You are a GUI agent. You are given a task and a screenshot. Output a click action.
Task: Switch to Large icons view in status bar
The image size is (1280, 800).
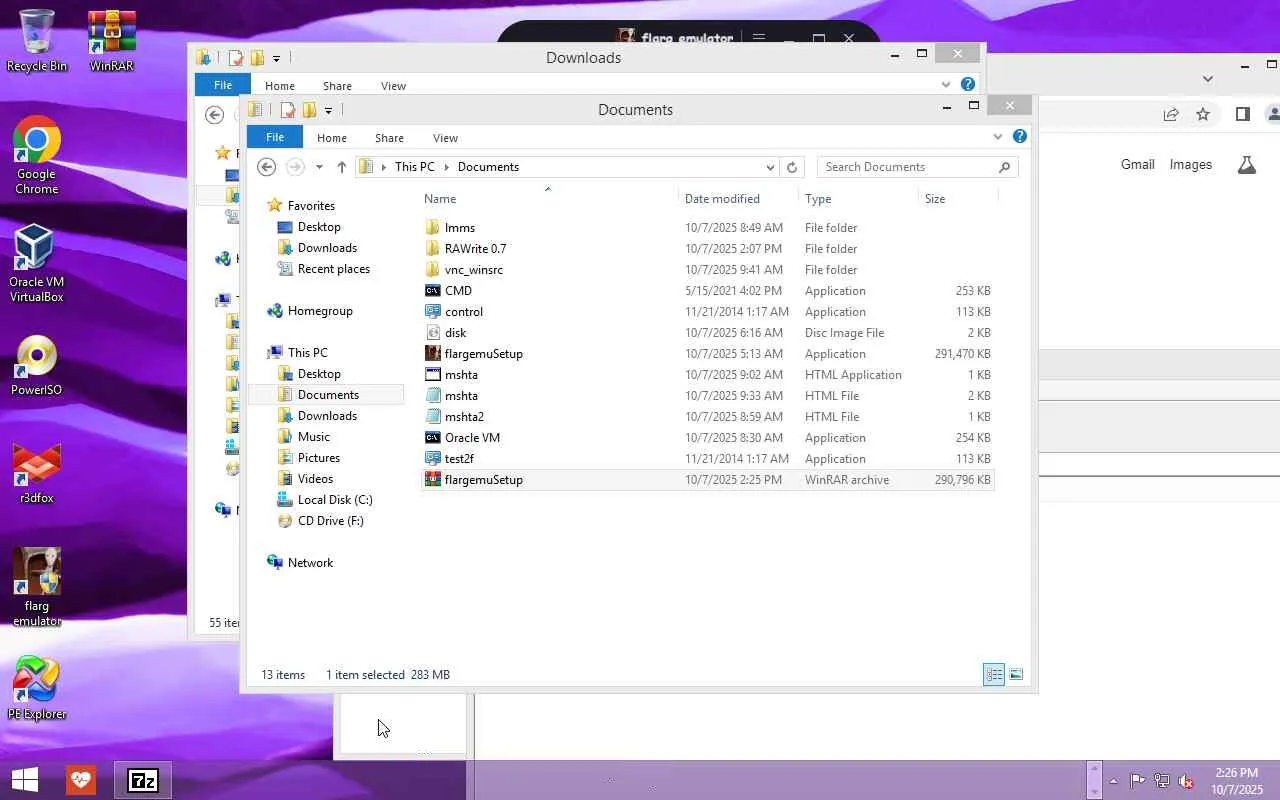click(1016, 675)
